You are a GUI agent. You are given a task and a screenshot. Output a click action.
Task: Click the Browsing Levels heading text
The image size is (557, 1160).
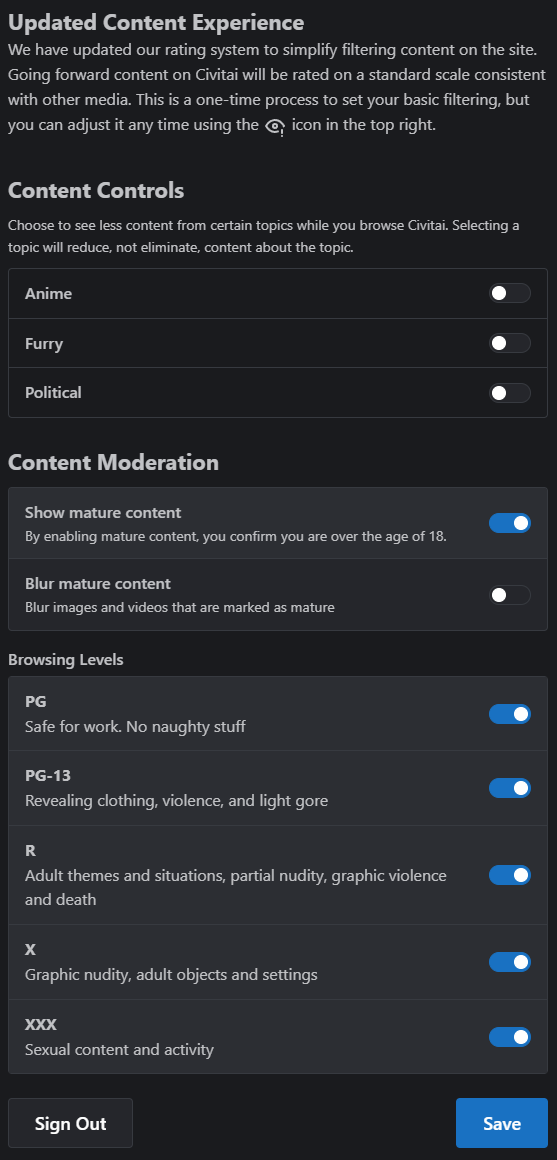(x=66, y=659)
